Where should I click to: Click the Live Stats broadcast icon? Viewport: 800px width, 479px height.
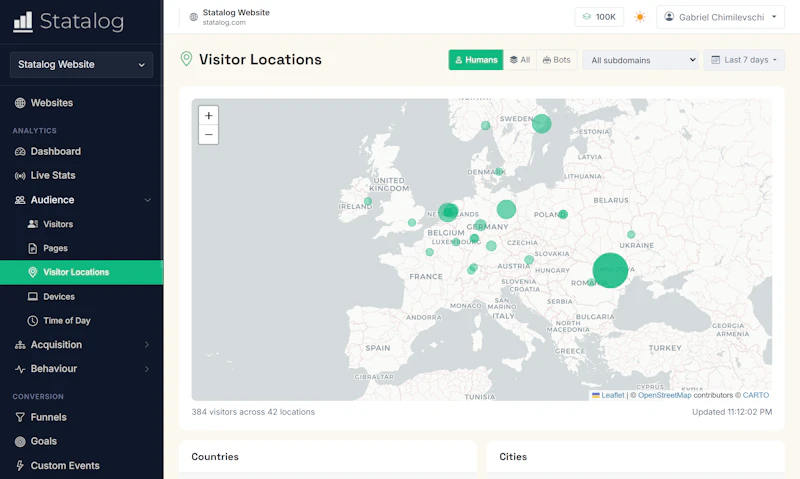[20, 176]
